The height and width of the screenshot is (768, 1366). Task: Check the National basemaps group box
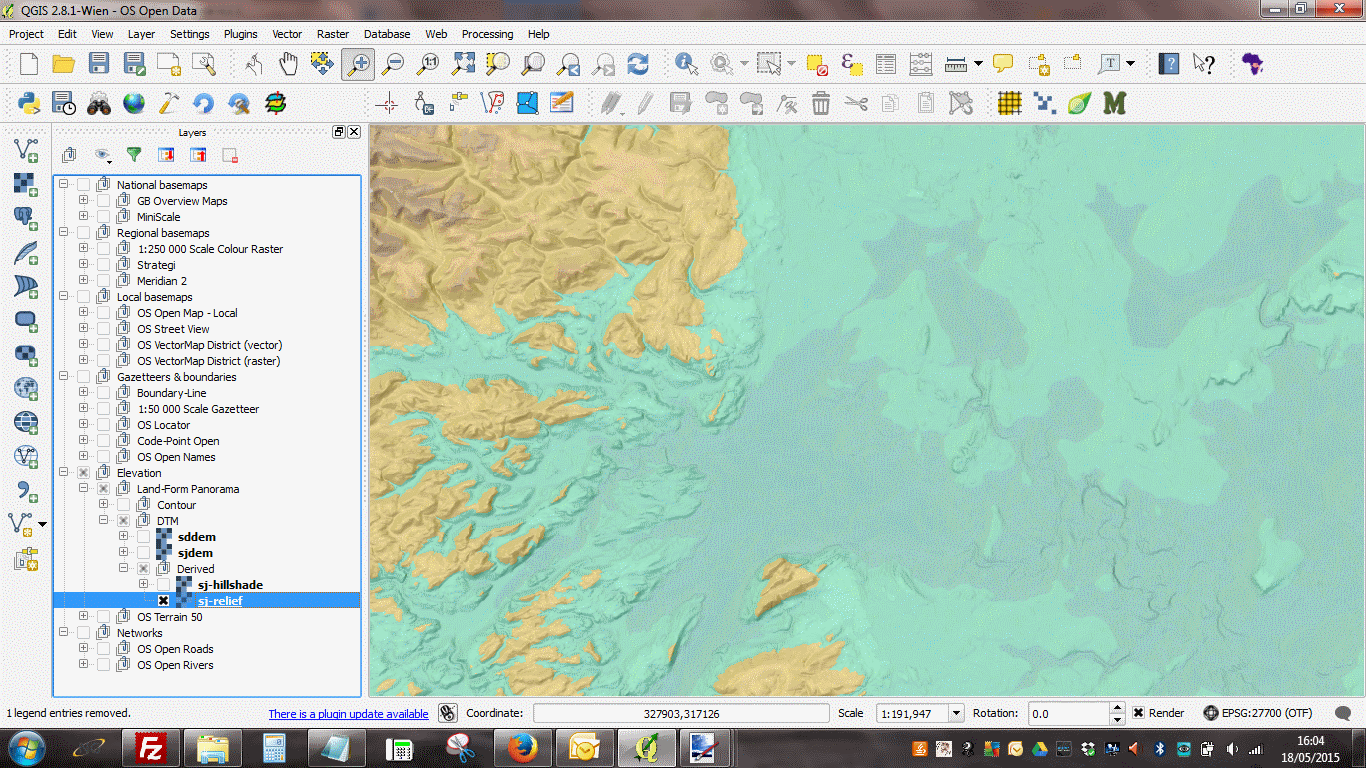click(x=83, y=185)
